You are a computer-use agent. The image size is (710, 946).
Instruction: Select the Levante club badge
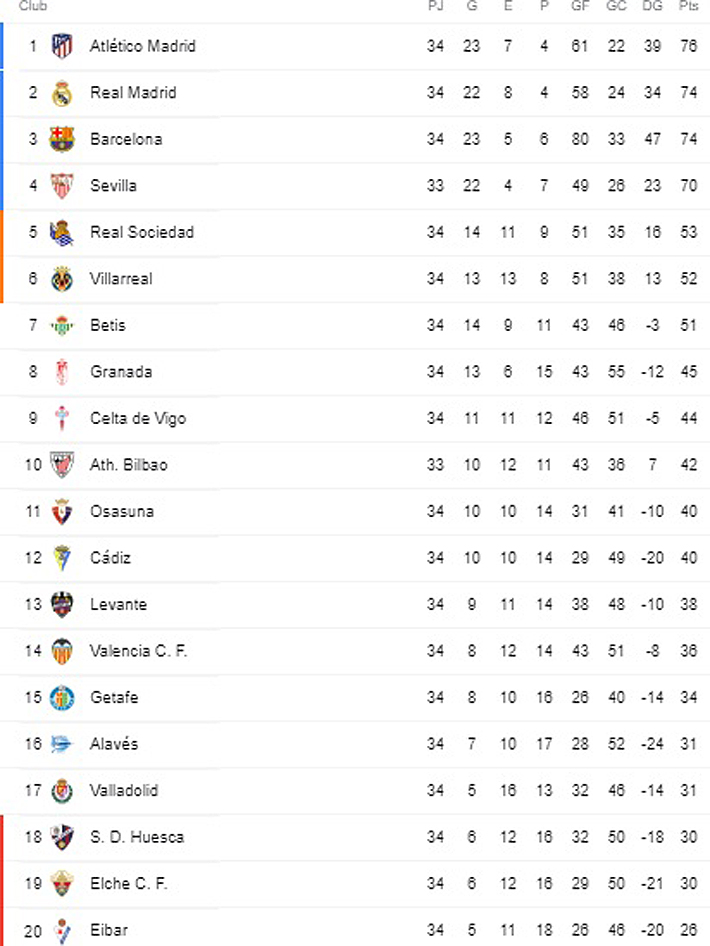[62, 605]
